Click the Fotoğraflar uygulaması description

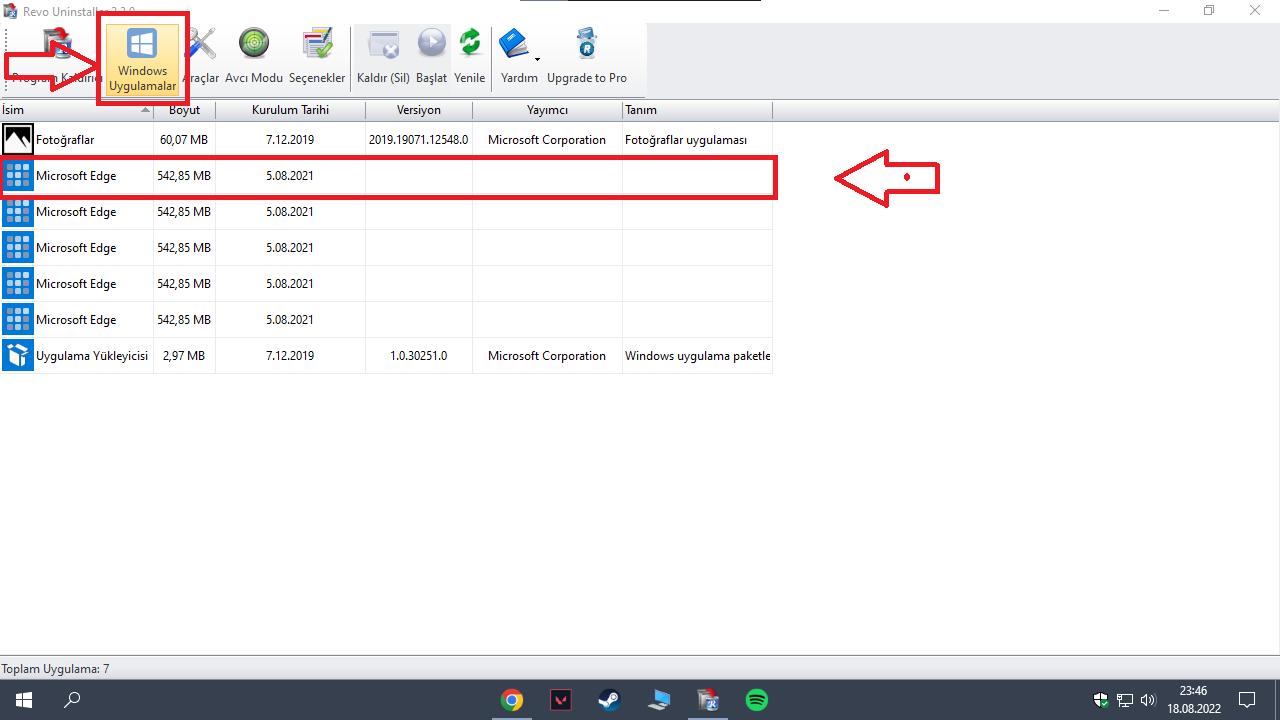pyautogui.click(x=686, y=140)
